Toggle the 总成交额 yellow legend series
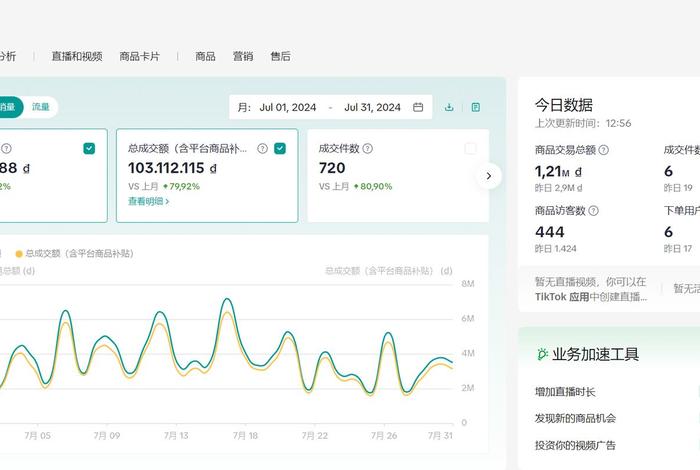The image size is (700, 470). (x=74, y=254)
